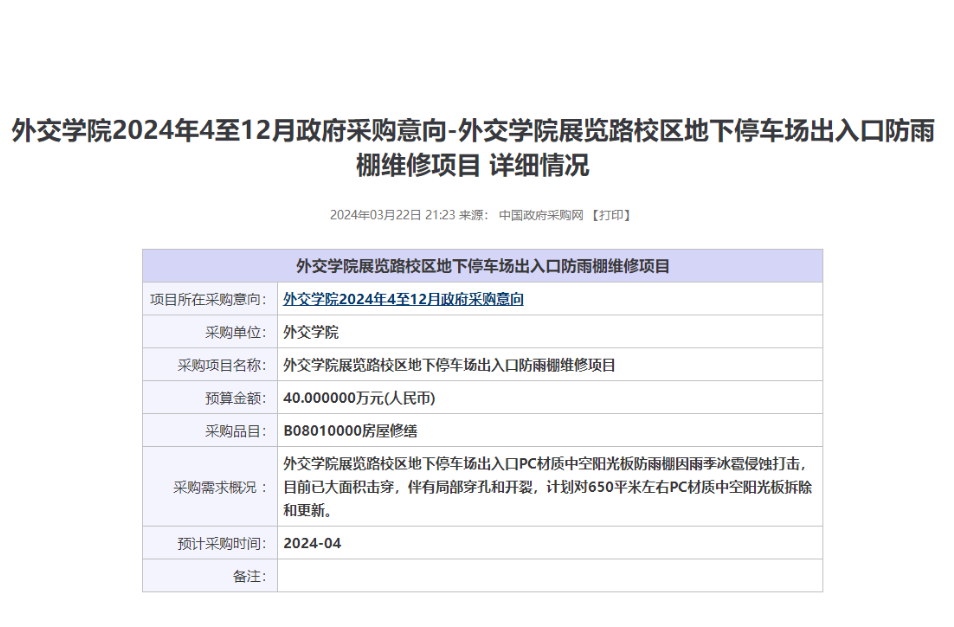Click the 中国政府采购网 source text
This screenshot has height=627, width=954.
click(540, 215)
